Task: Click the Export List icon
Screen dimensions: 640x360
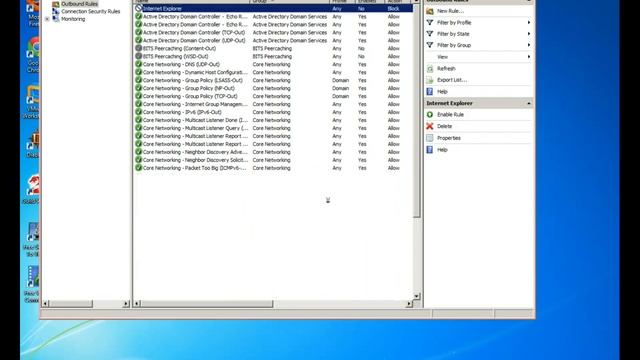Action: [430, 80]
